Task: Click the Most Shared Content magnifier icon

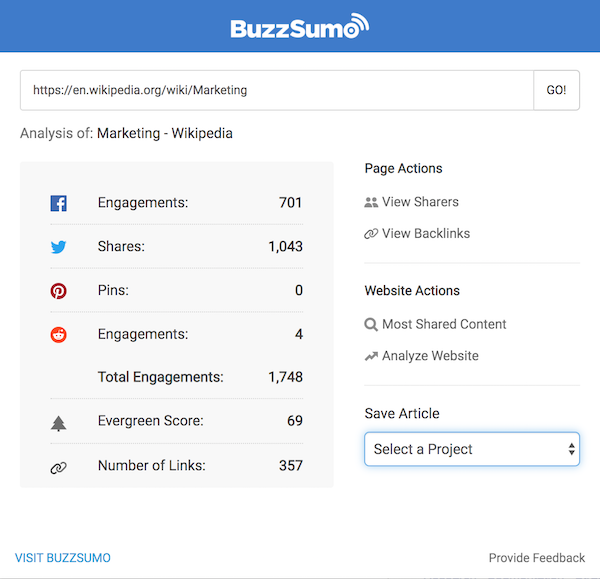Action: pyautogui.click(x=371, y=324)
